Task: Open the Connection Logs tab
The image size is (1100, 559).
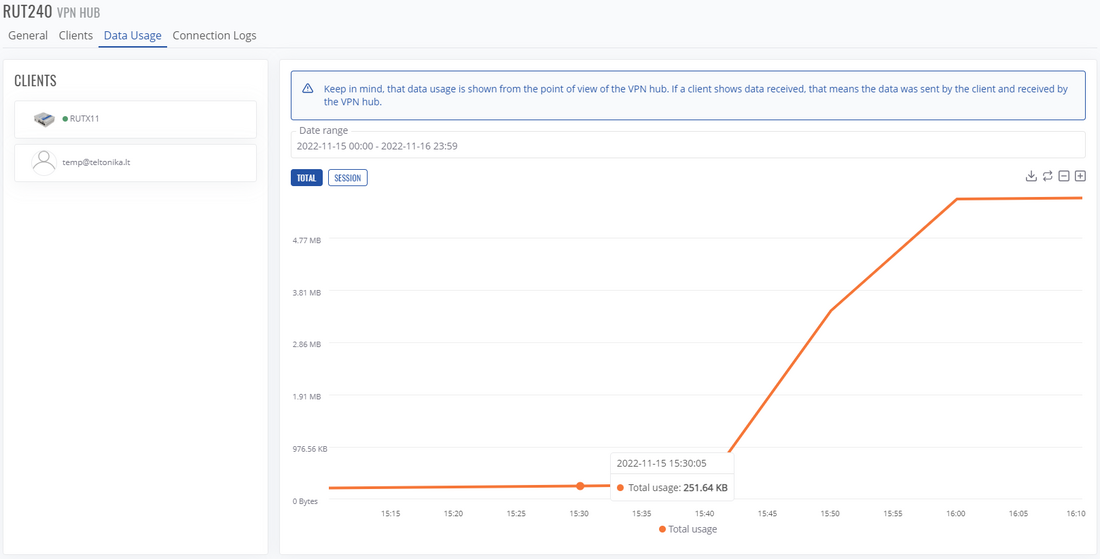Action: point(214,36)
